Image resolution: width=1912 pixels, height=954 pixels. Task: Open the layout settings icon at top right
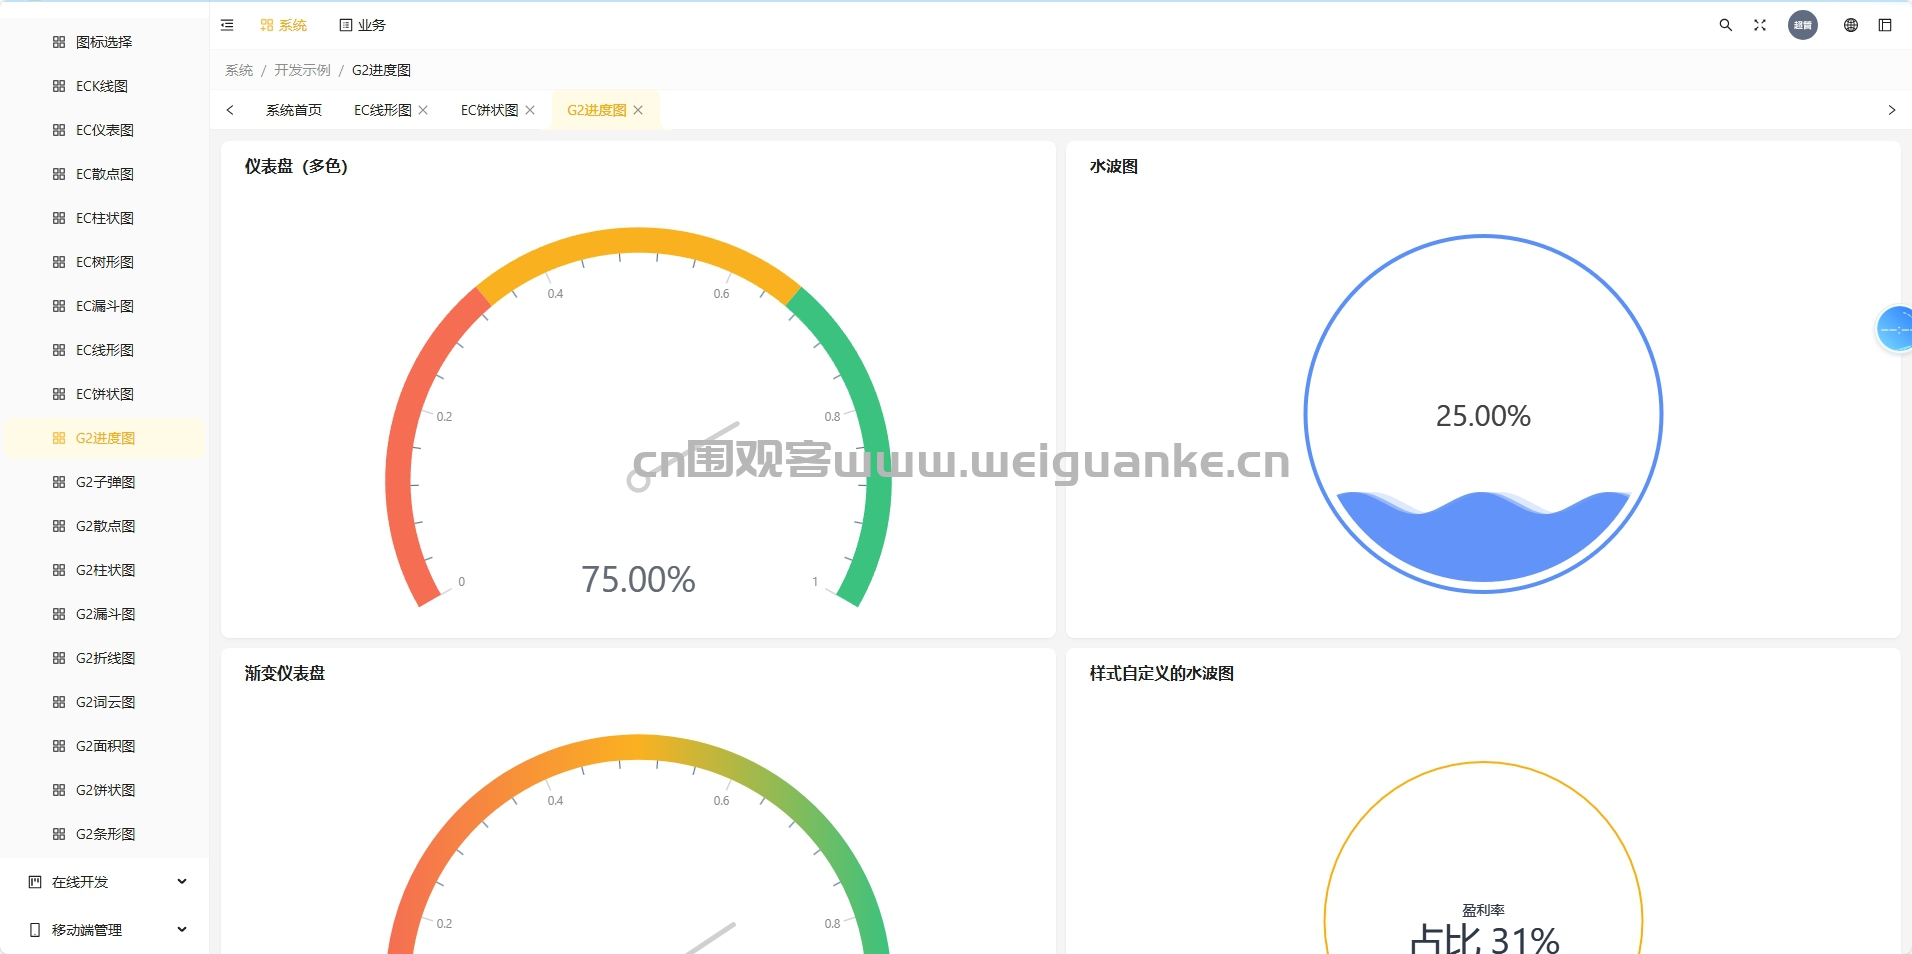(x=1885, y=25)
